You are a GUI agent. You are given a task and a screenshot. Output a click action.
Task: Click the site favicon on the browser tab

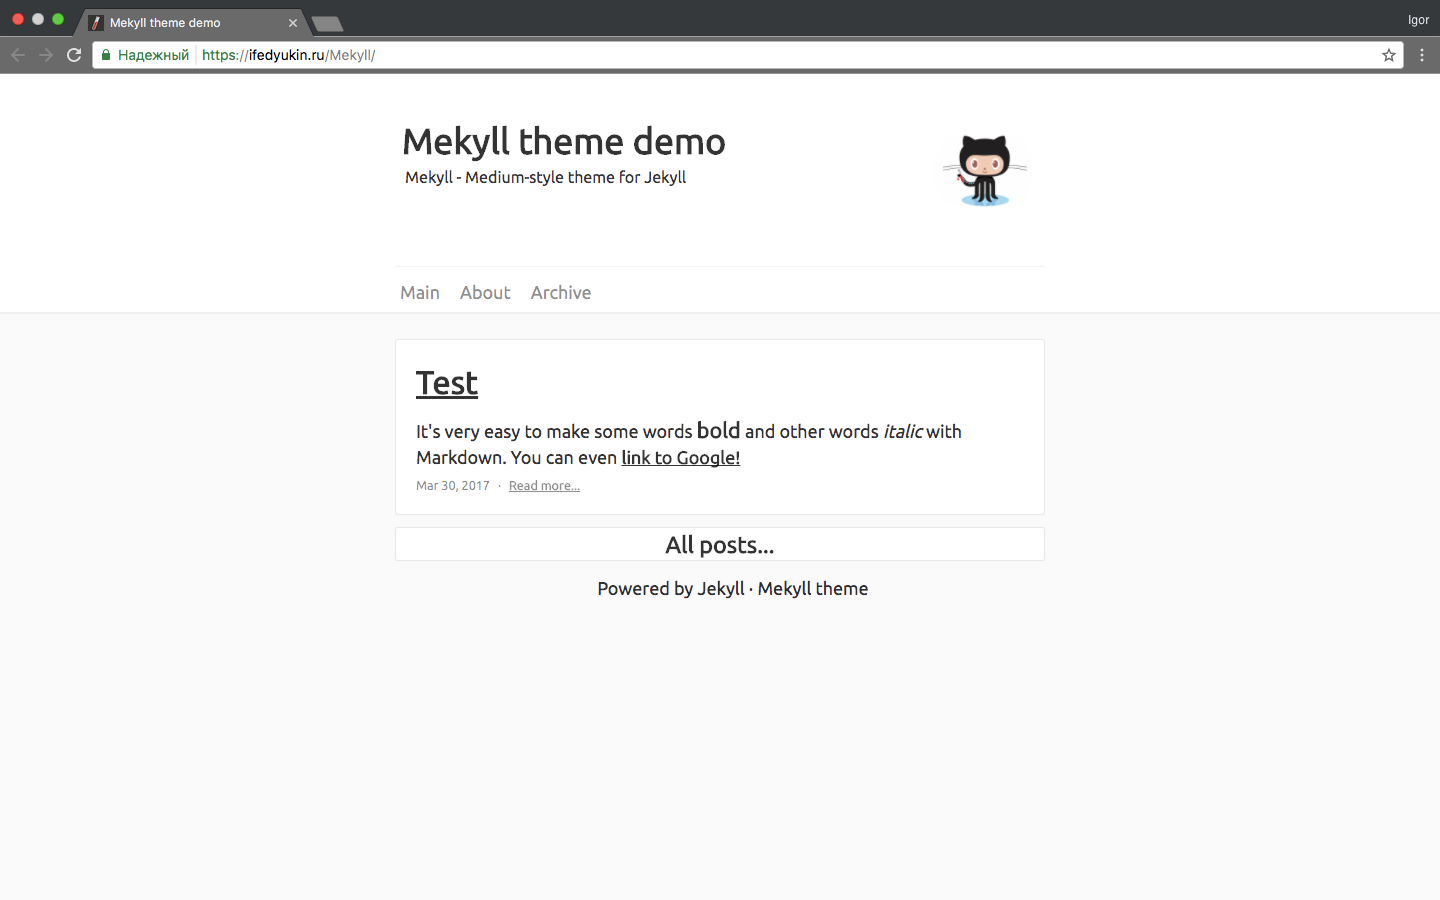pyautogui.click(x=95, y=22)
